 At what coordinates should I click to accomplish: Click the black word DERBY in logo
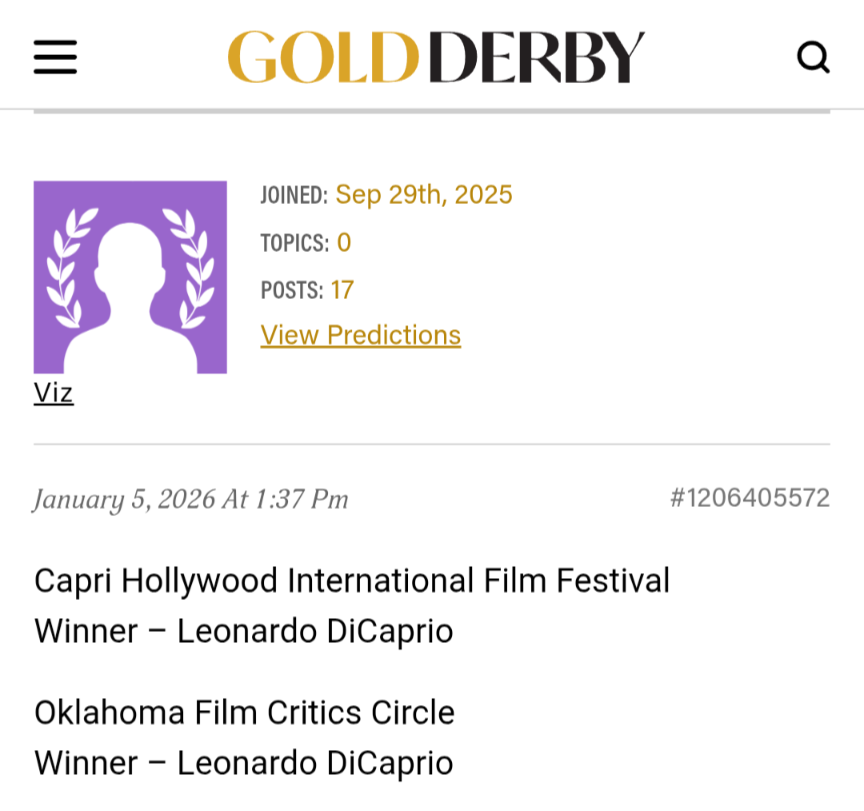click(542, 57)
